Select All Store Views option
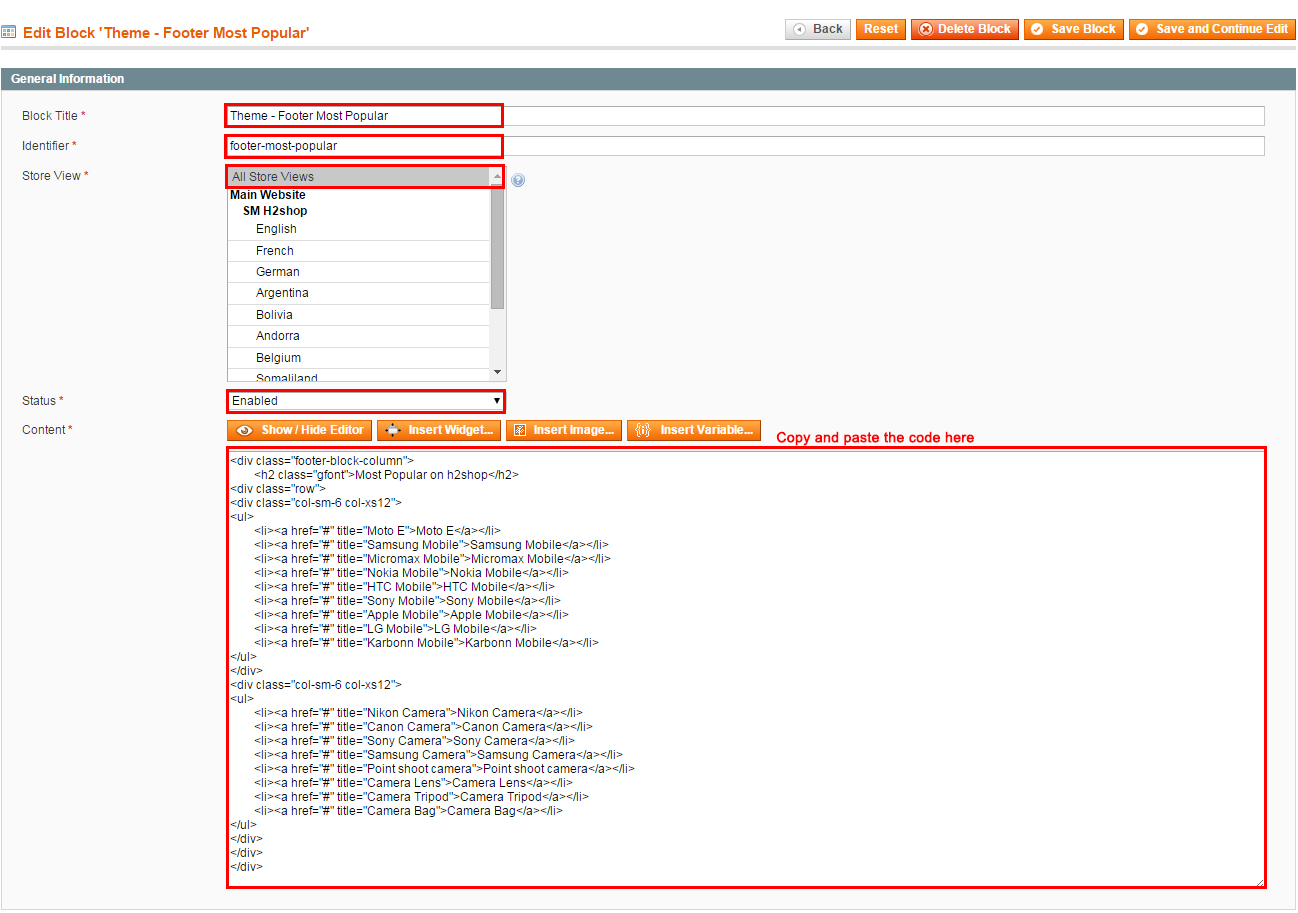Viewport: 1298px width, 913px height. (359, 177)
